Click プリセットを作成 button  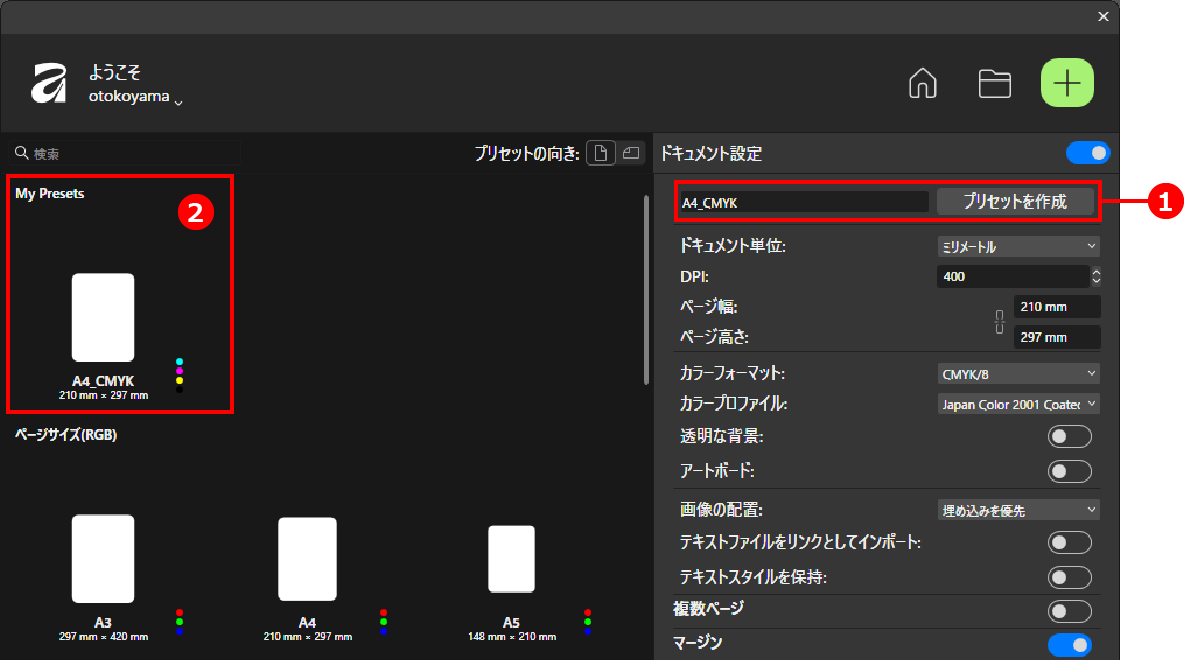tap(1015, 201)
